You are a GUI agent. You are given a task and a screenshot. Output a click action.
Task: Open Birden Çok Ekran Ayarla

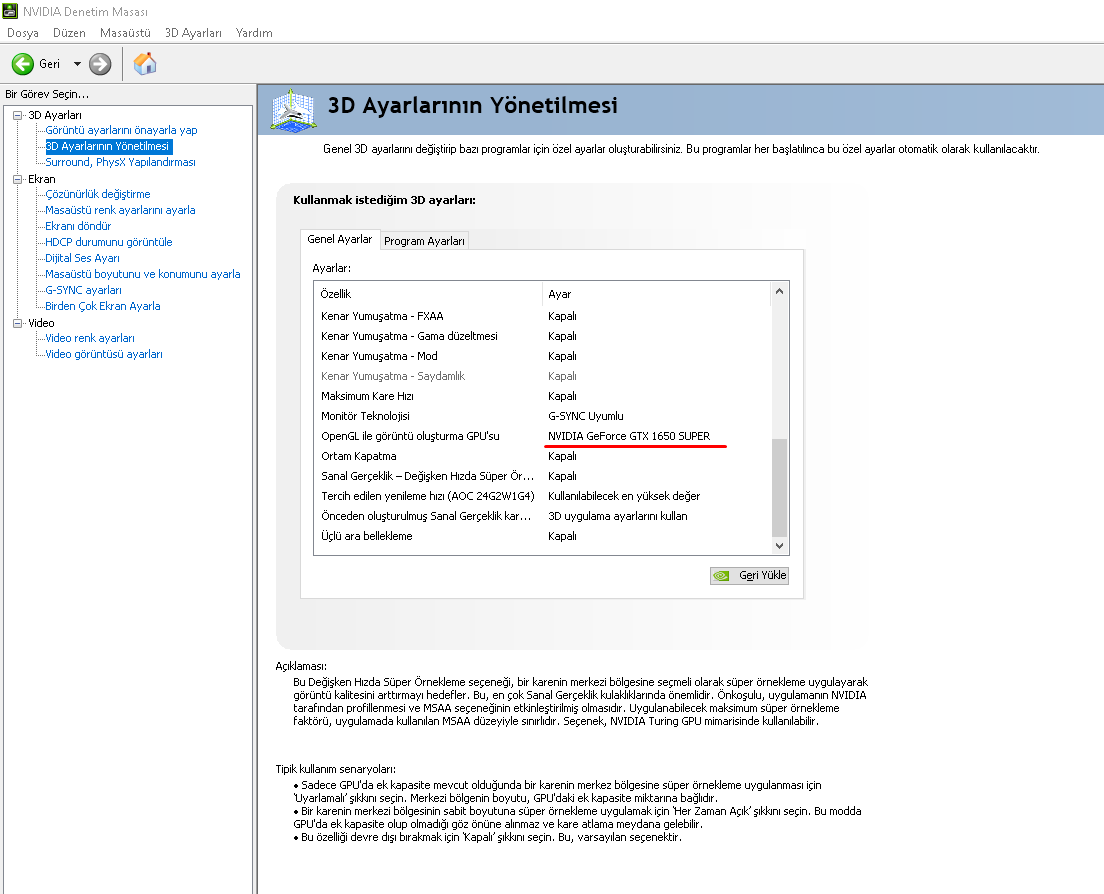(103, 306)
